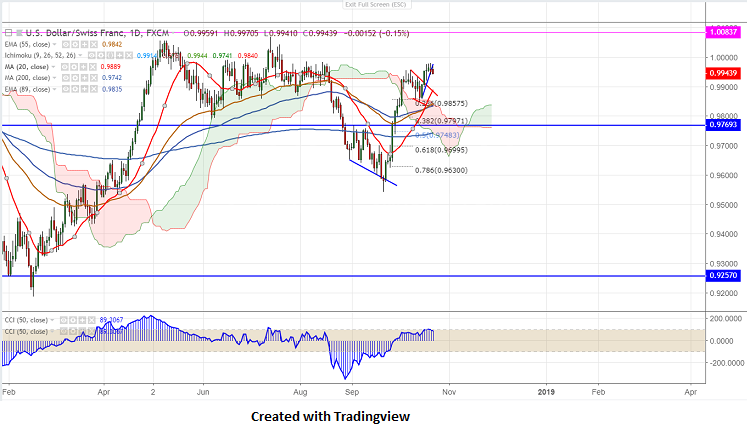Open settings for EMA (89, close)

pyautogui.click(x=75, y=89)
